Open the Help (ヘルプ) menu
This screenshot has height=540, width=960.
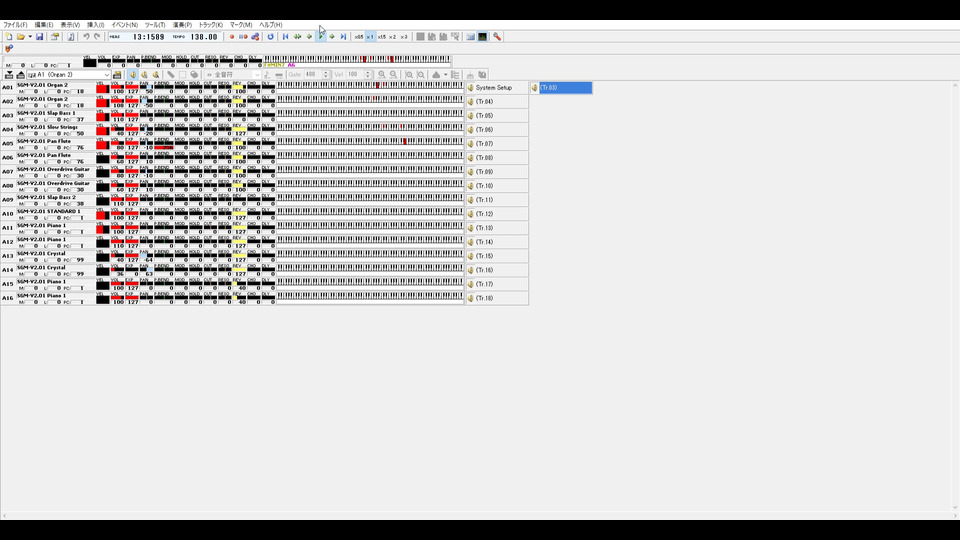[x=271, y=25]
